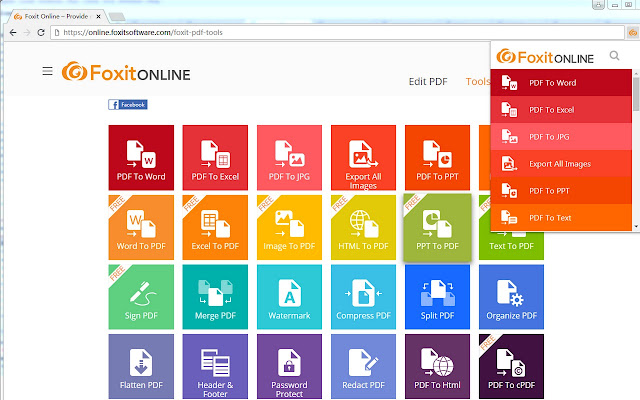Click the Foxit Online logo in popup
Viewport: 640px width, 400px height.
pos(545,57)
